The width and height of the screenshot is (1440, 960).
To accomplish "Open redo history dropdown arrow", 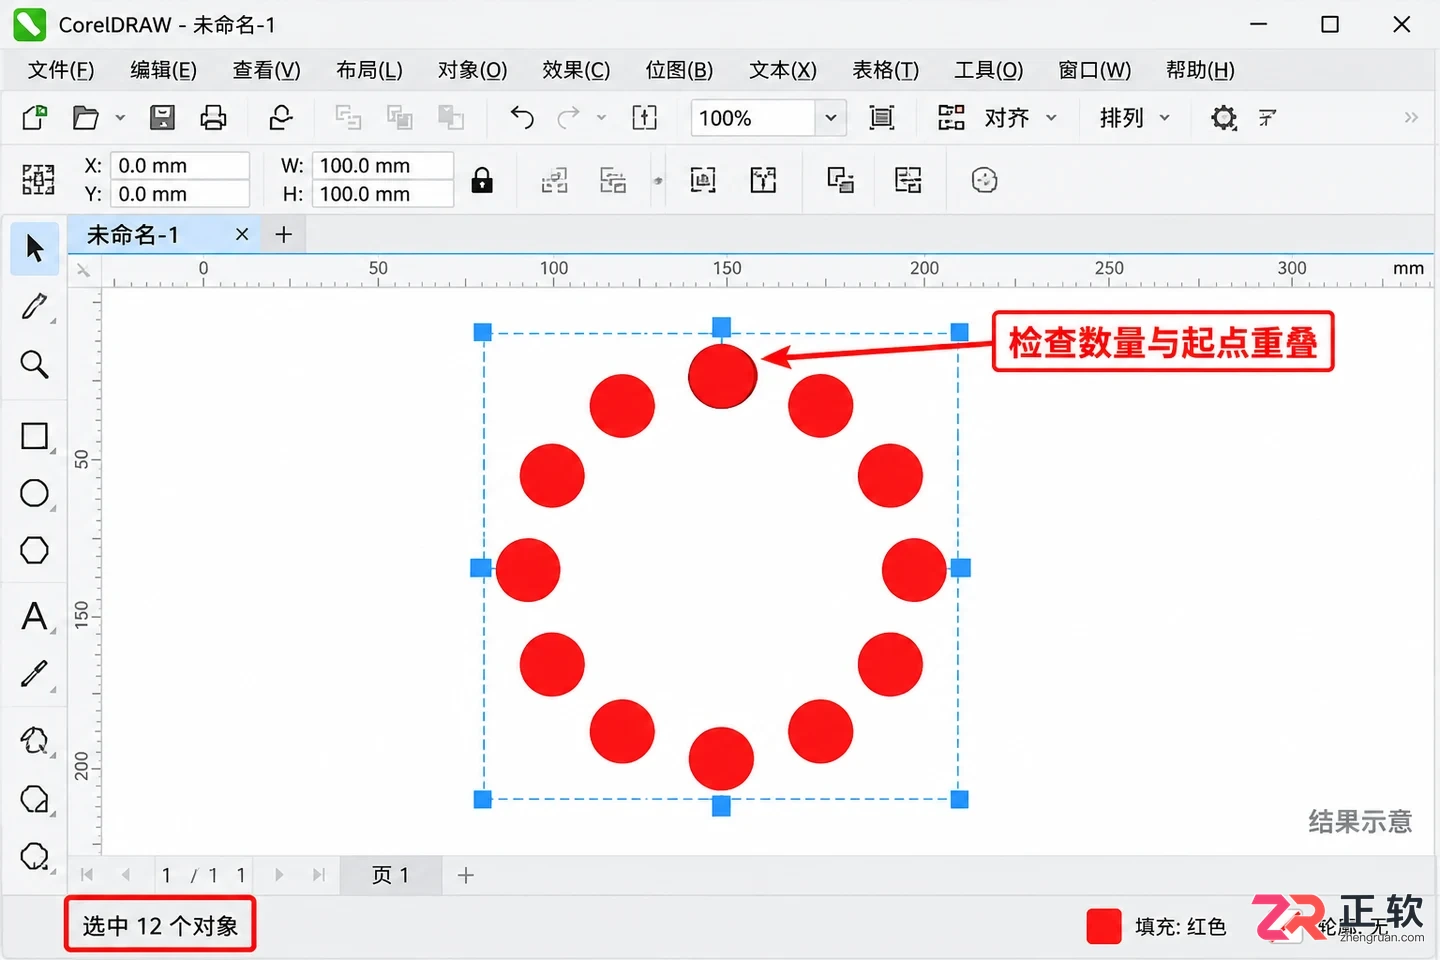I will (x=601, y=118).
